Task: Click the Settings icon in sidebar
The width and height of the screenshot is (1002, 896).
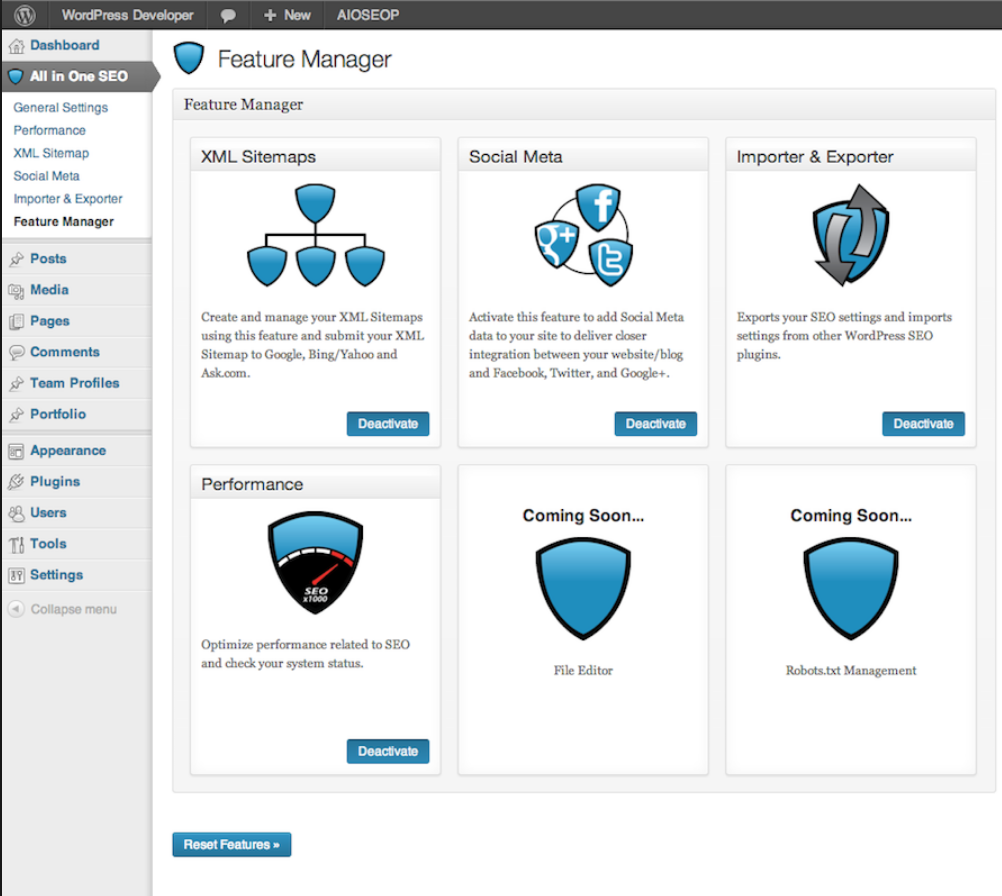Action: point(17,575)
